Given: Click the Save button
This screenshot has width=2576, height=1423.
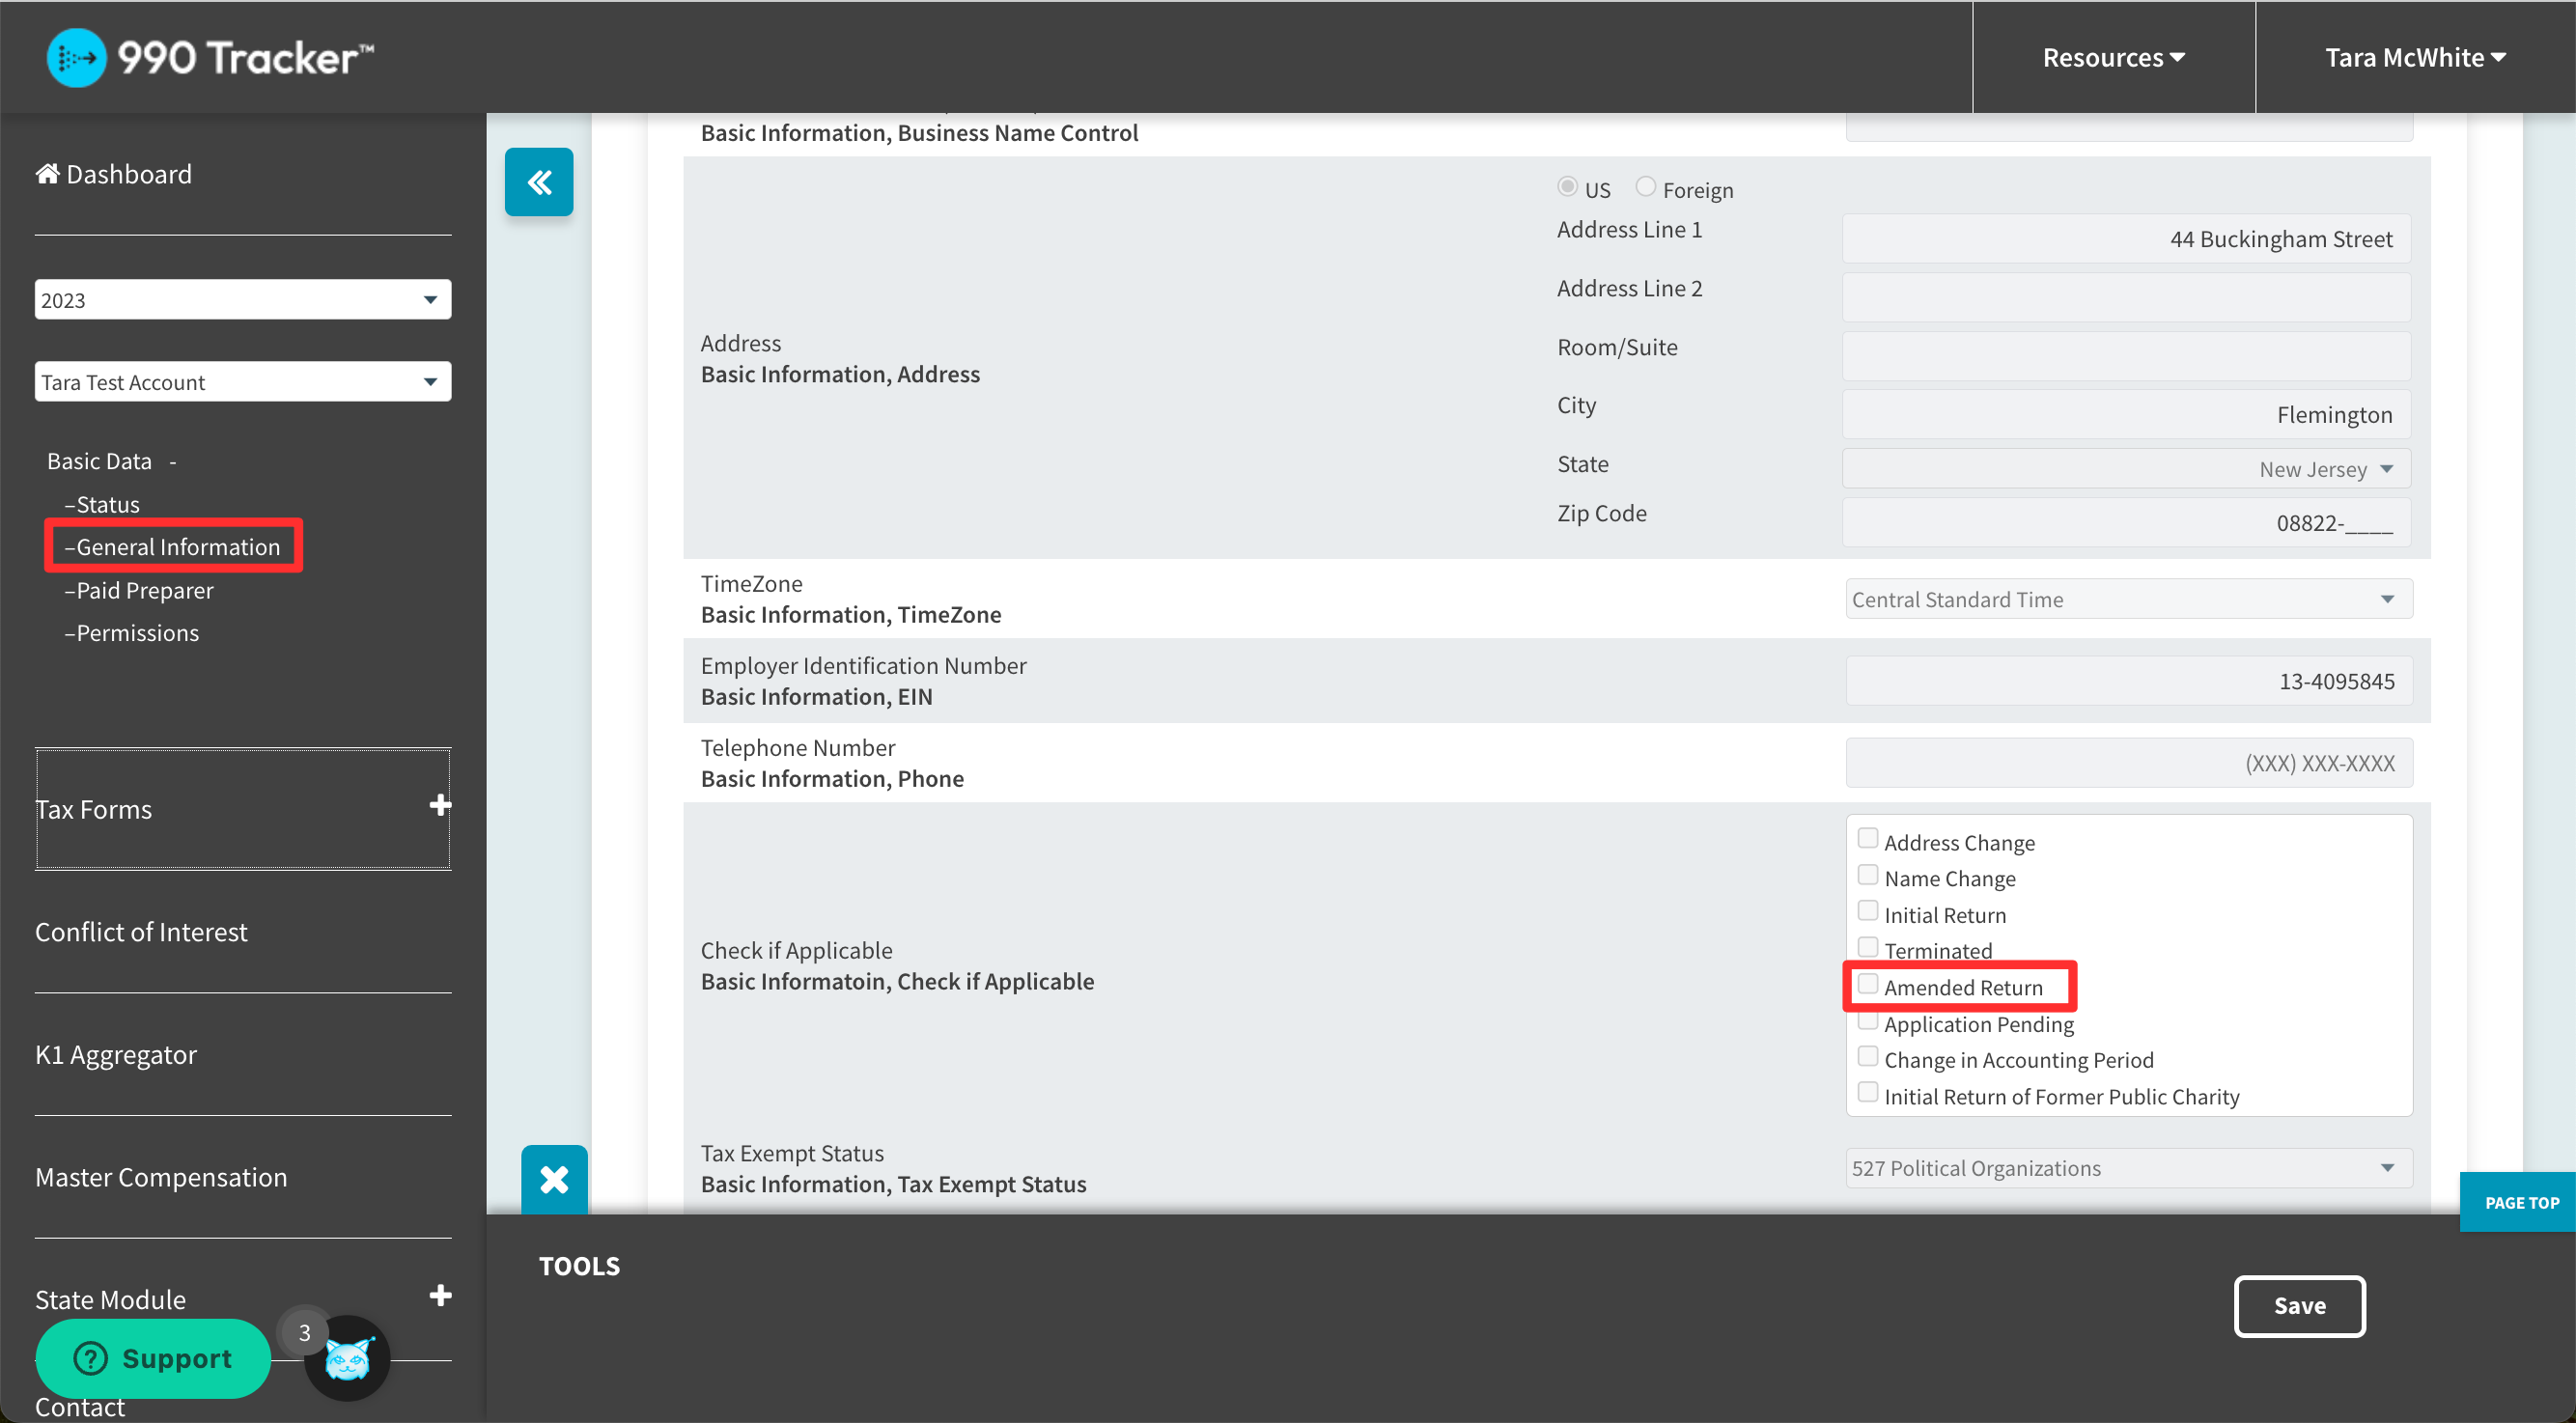Looking at the screenshot, I should click(x=2299, y=1306).
